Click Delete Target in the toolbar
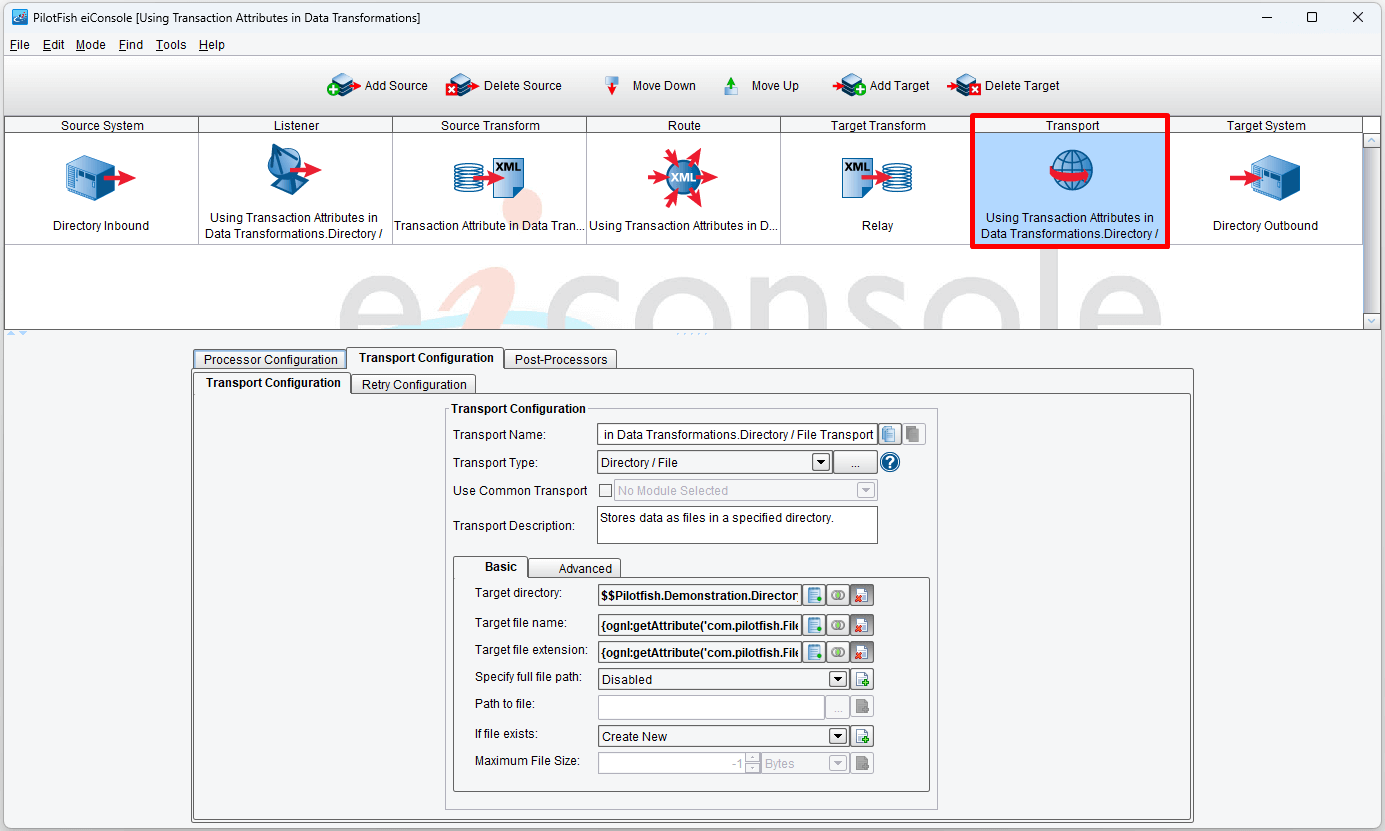 1004,86
